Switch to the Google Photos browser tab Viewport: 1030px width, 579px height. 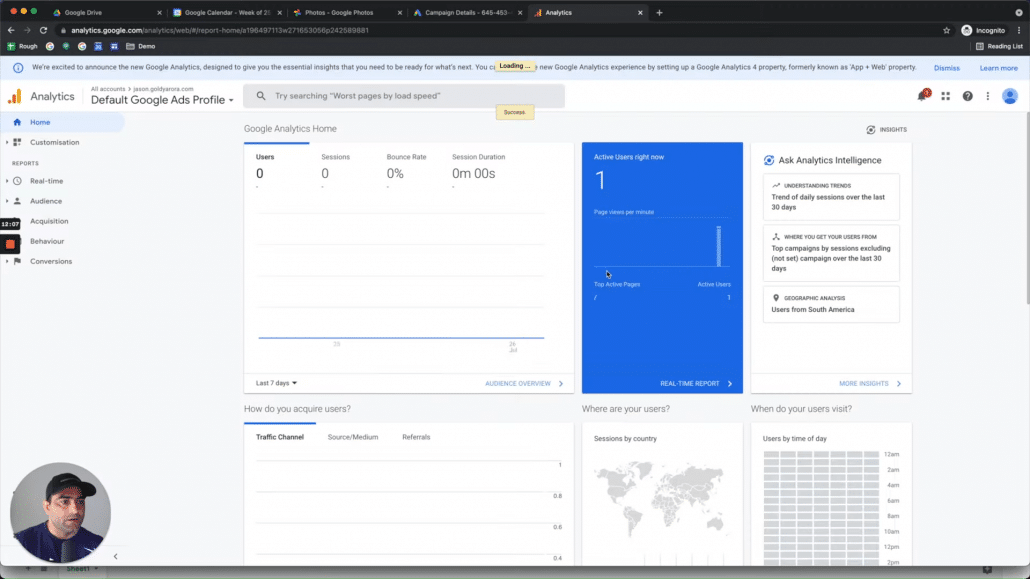point(346,12)
